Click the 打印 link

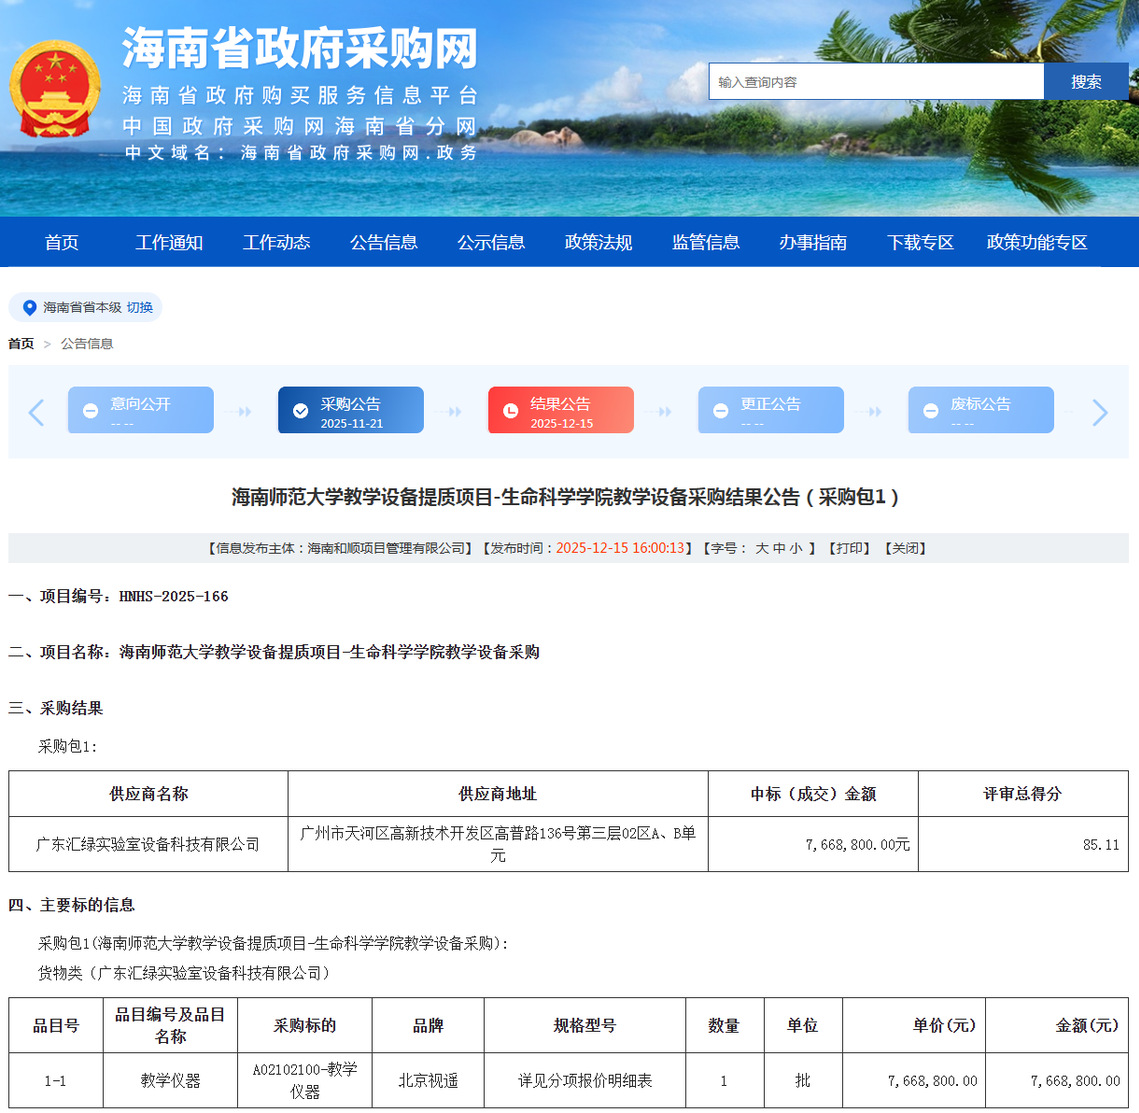pos(850,548)
